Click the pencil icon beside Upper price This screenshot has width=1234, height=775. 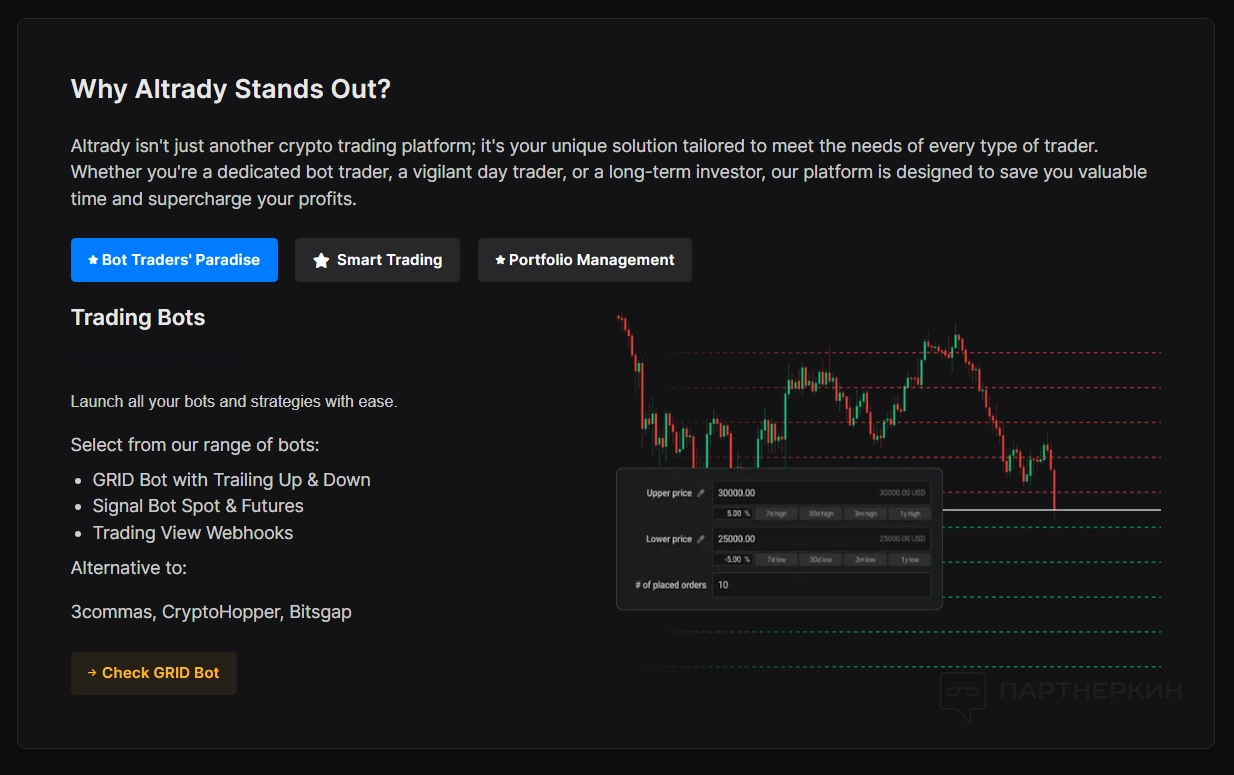pos(700,493)
